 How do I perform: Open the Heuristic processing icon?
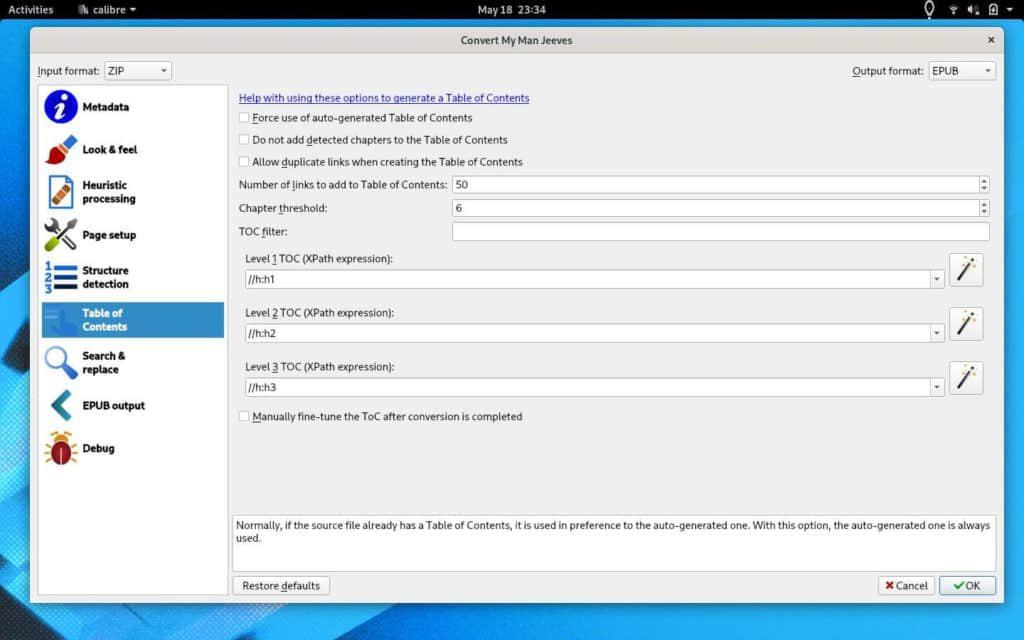(x=61, y=192)
